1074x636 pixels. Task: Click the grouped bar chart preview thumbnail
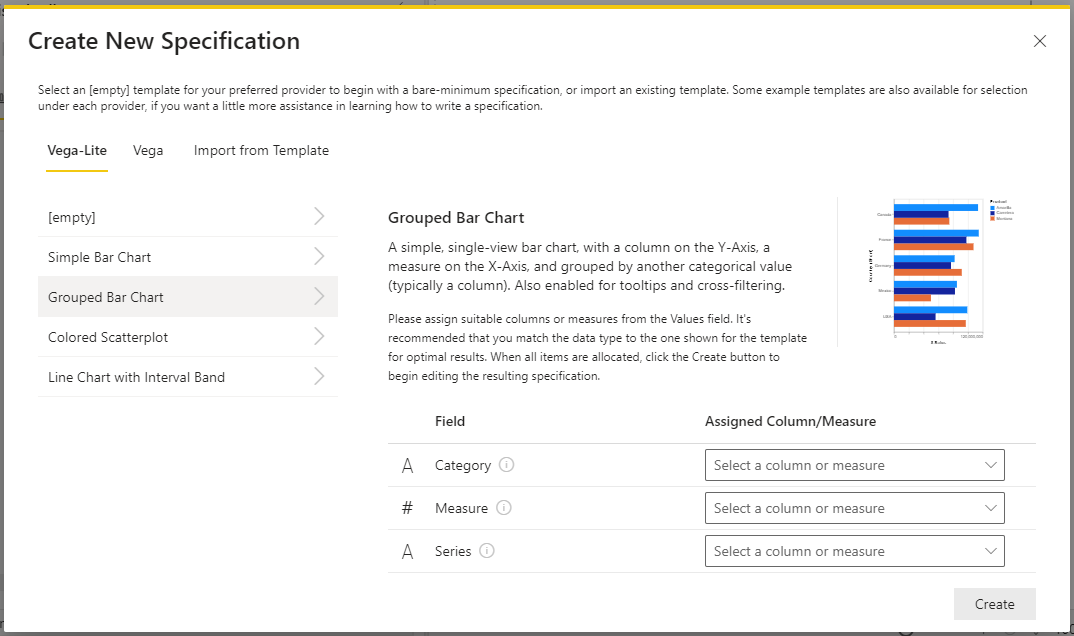click(940, 272)
